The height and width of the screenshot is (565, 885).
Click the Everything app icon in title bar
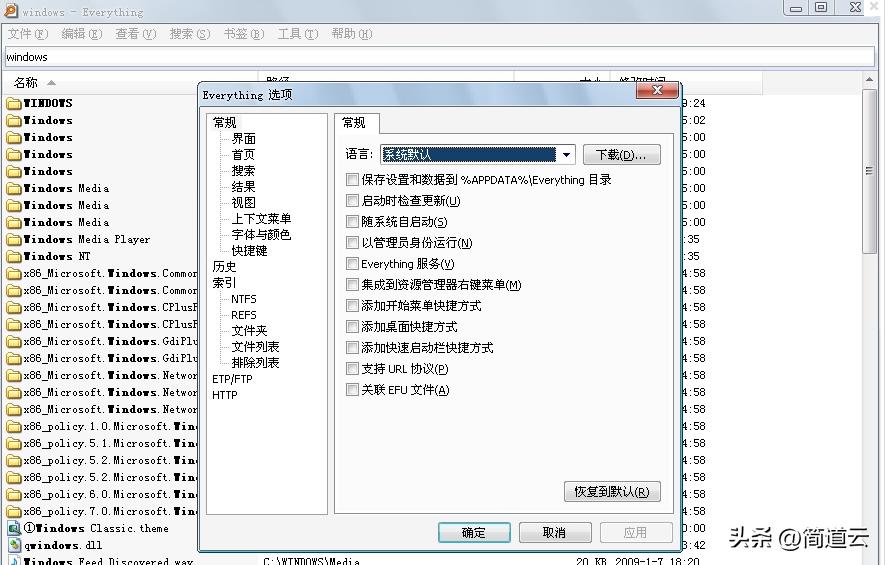[10, 10]
